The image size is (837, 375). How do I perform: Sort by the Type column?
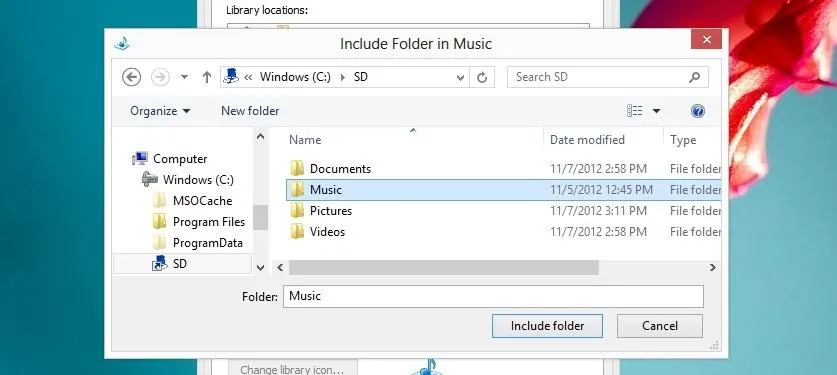pyautogui.click(x=683, y=140)
